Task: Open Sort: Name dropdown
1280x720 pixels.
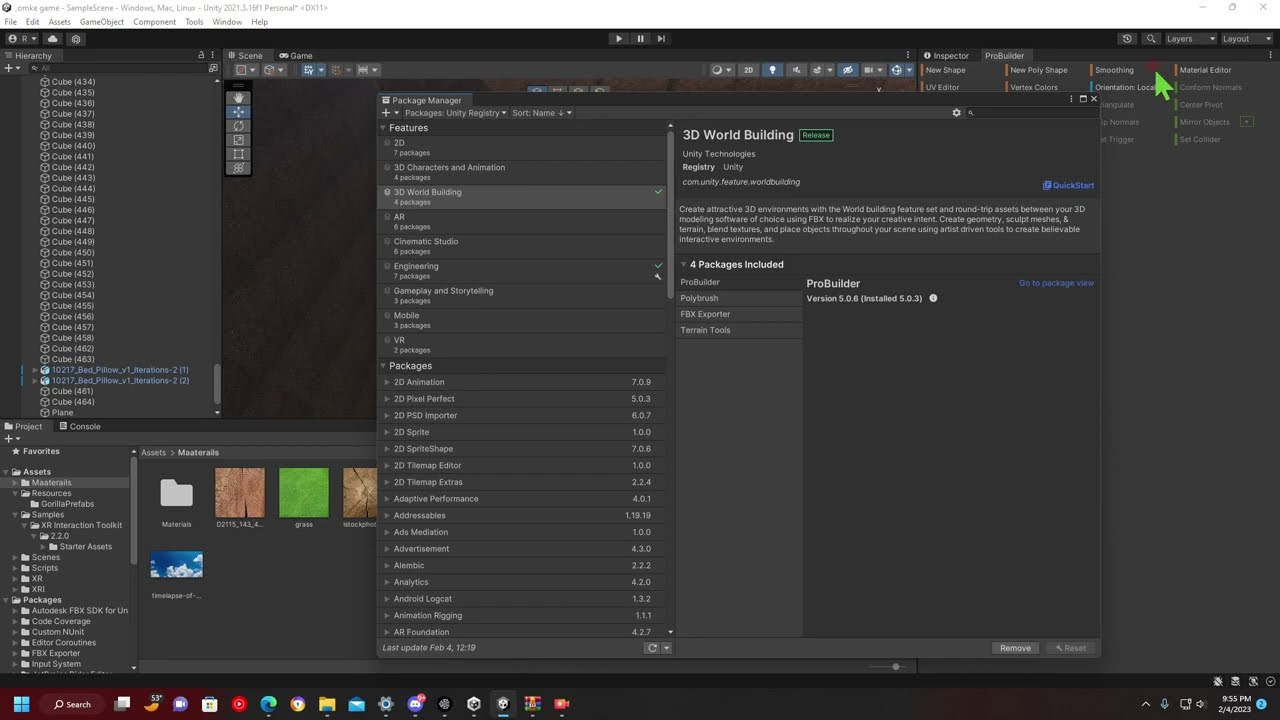Action: coord(542,113)
